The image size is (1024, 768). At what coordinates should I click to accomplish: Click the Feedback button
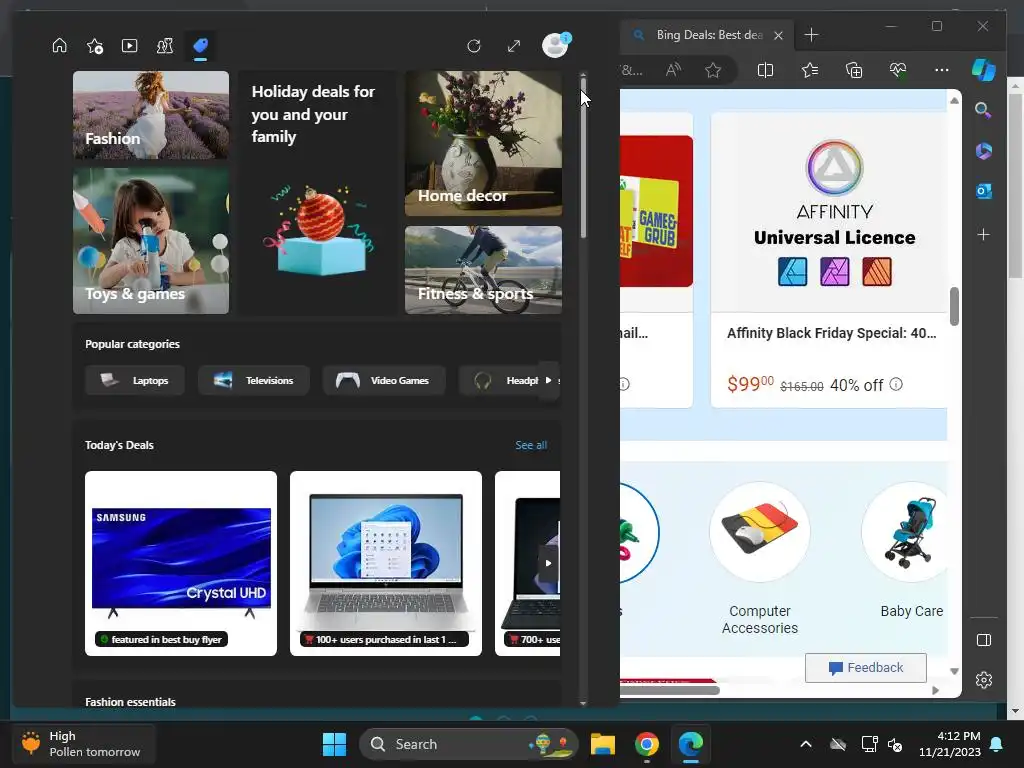pos(865,667)
